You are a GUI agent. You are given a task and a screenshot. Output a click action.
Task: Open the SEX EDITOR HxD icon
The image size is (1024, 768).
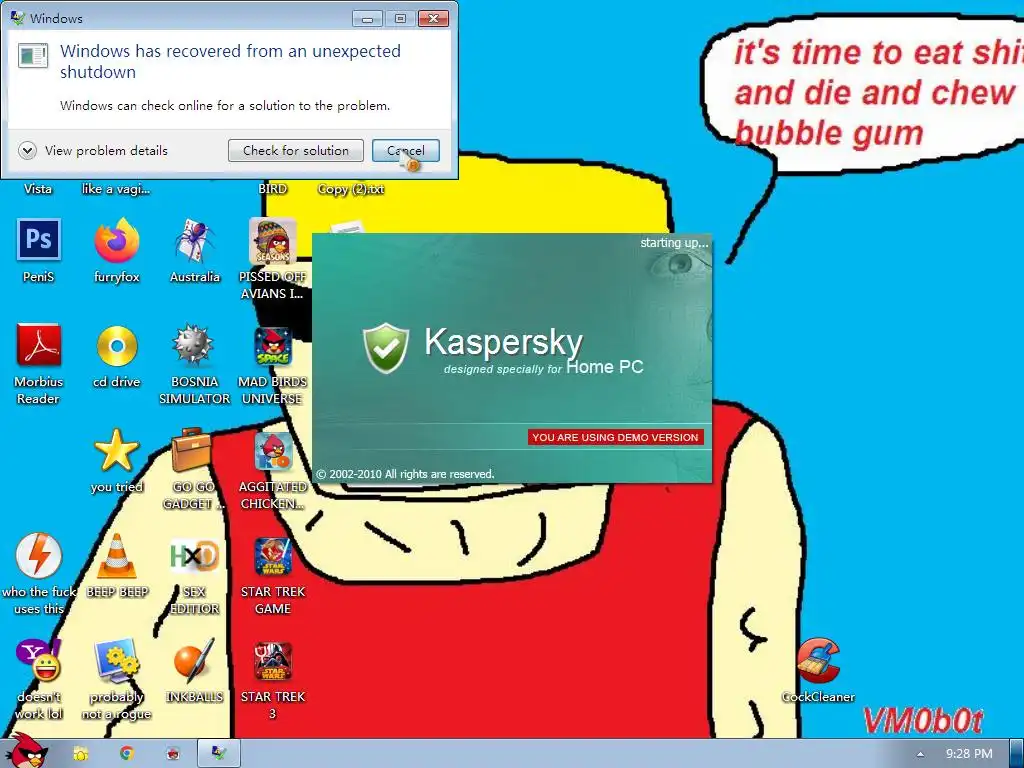tap(195, 556)
